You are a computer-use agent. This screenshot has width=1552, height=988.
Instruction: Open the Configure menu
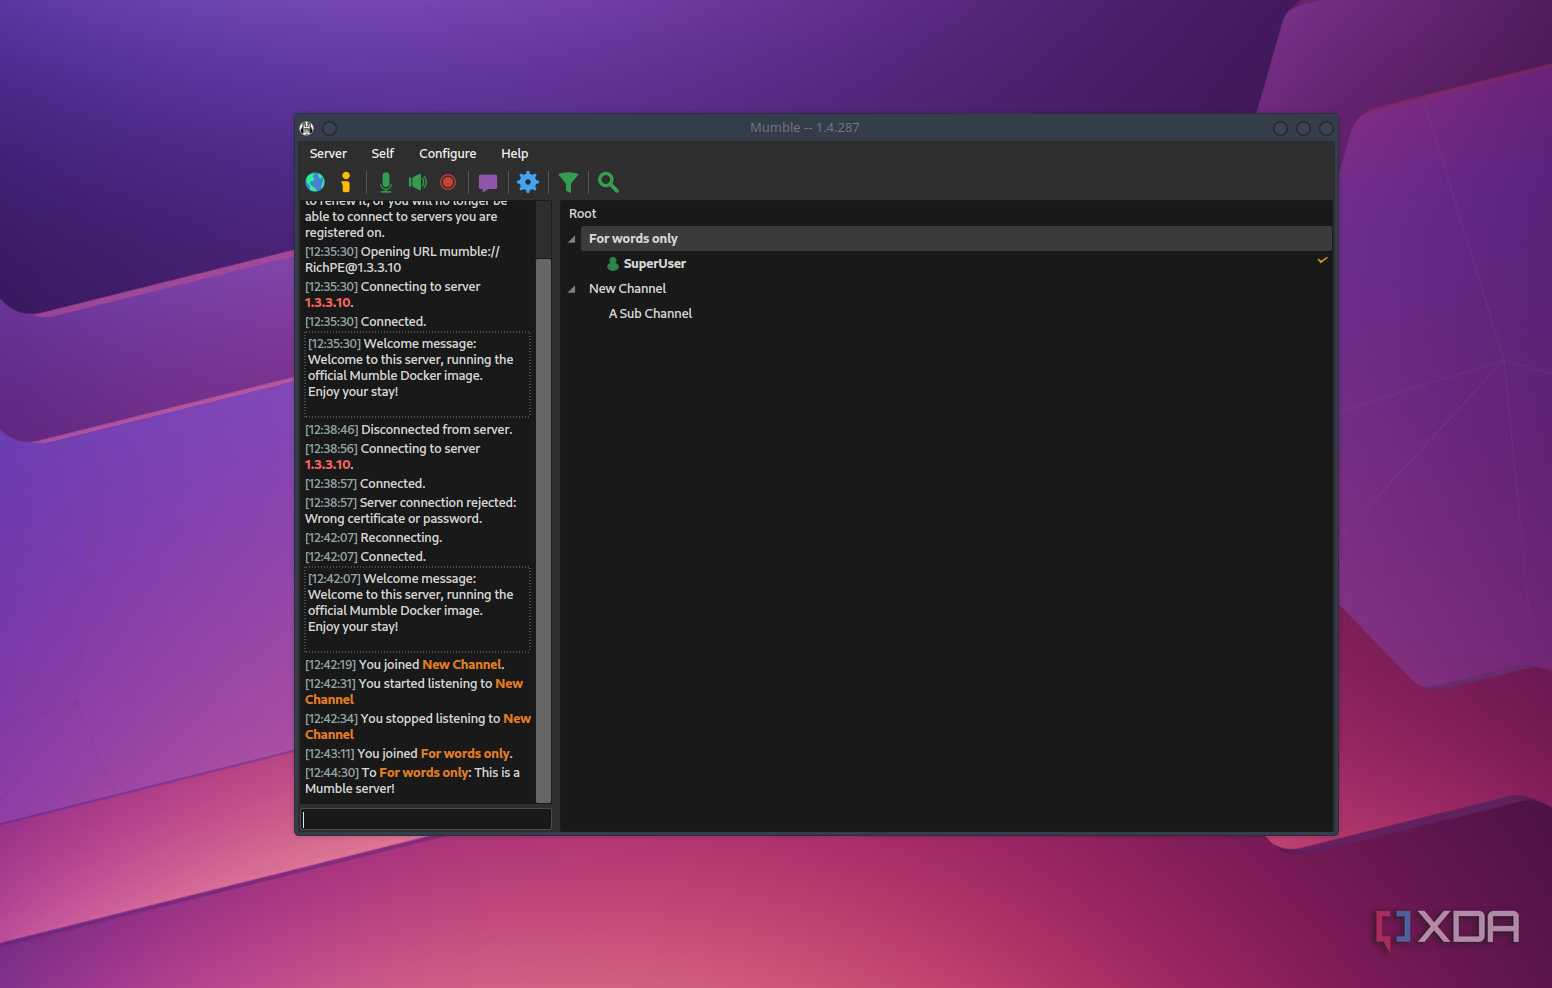(x=448, y=154)
